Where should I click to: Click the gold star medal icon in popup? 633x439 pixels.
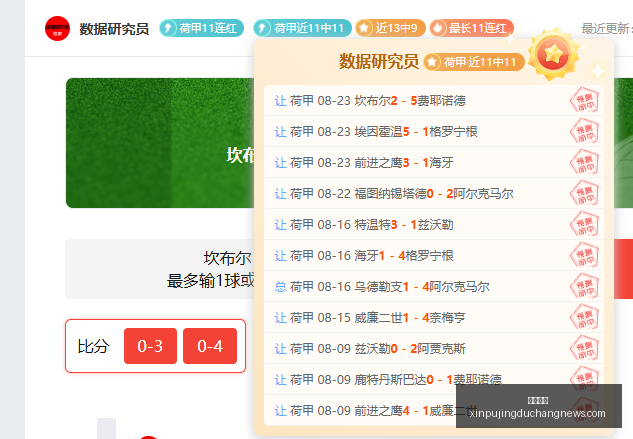tap(553, 54)
